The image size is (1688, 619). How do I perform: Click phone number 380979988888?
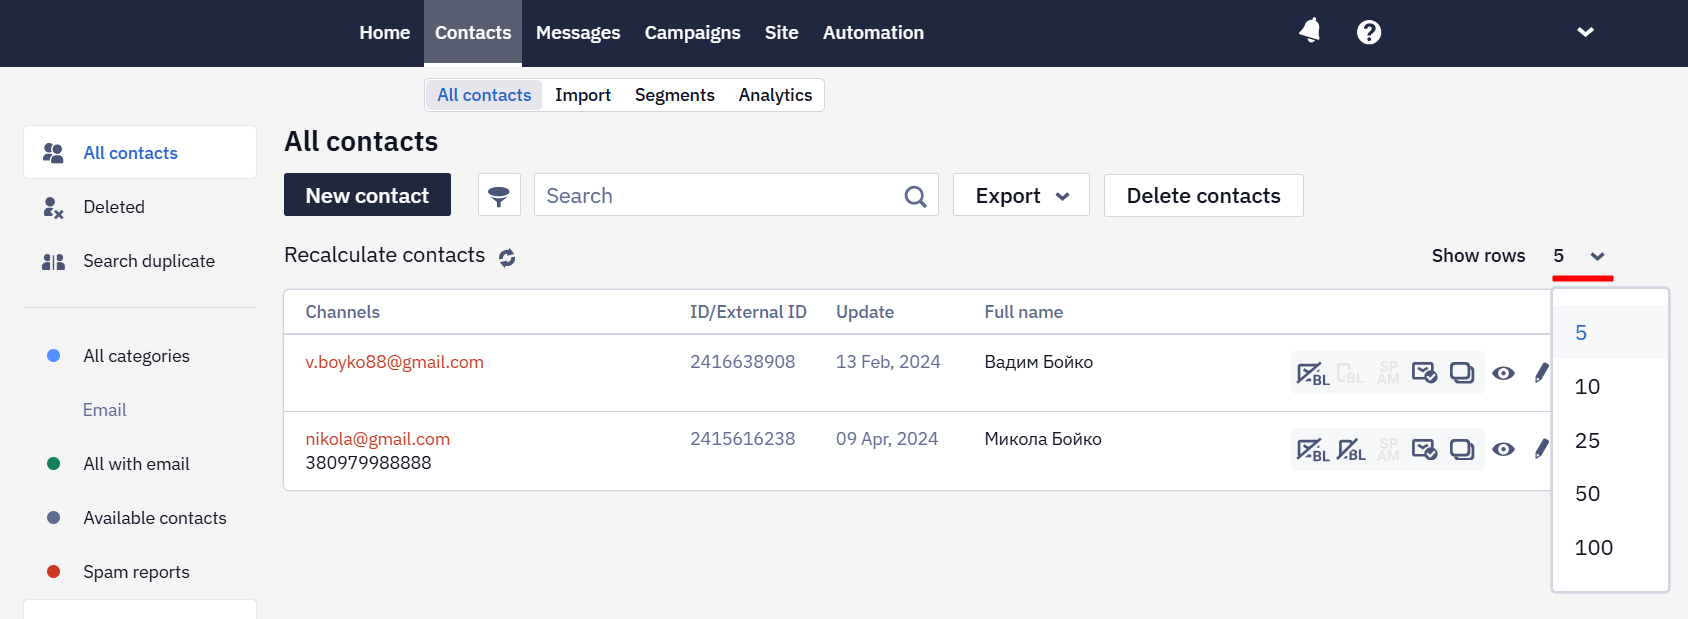[x=368, y=463]
